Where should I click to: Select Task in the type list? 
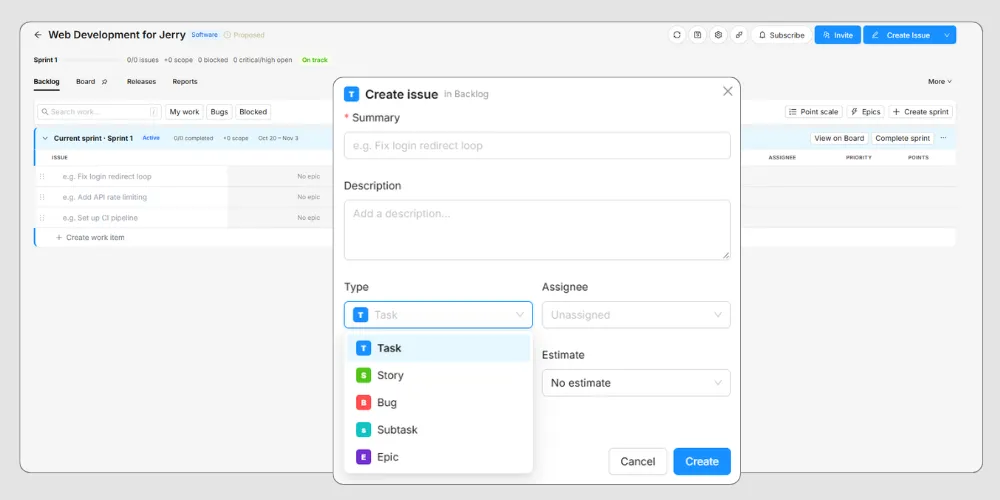coord(438,348)
